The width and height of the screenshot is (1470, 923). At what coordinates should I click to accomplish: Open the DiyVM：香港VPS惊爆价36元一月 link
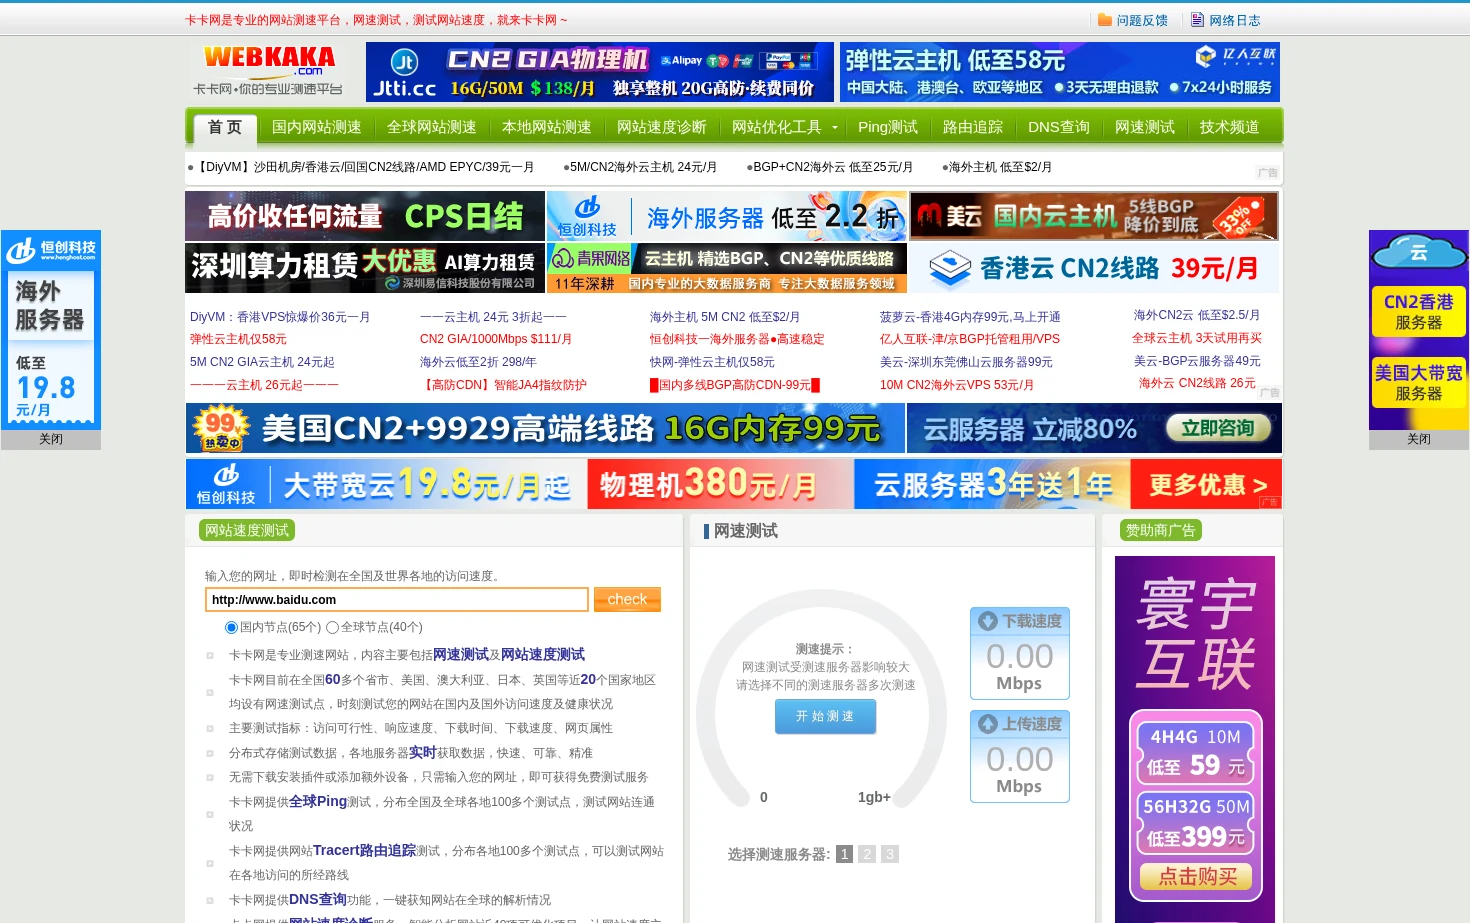[280, 317]
